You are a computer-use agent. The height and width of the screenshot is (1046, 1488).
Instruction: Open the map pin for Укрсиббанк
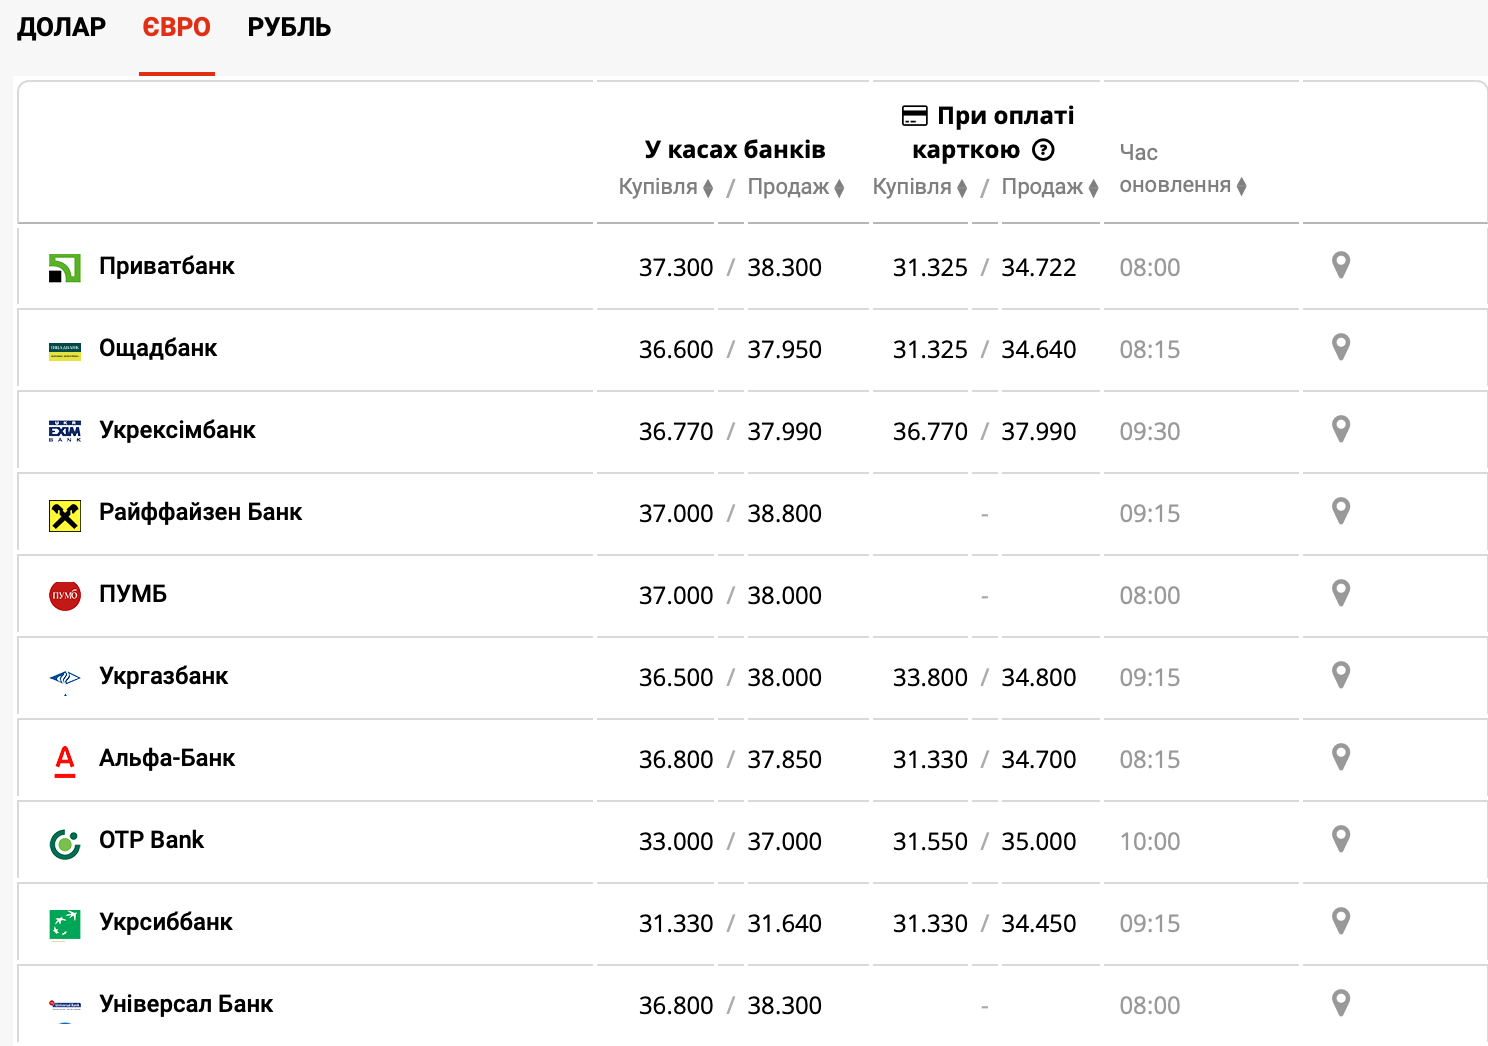click(x=1341, y=922)
